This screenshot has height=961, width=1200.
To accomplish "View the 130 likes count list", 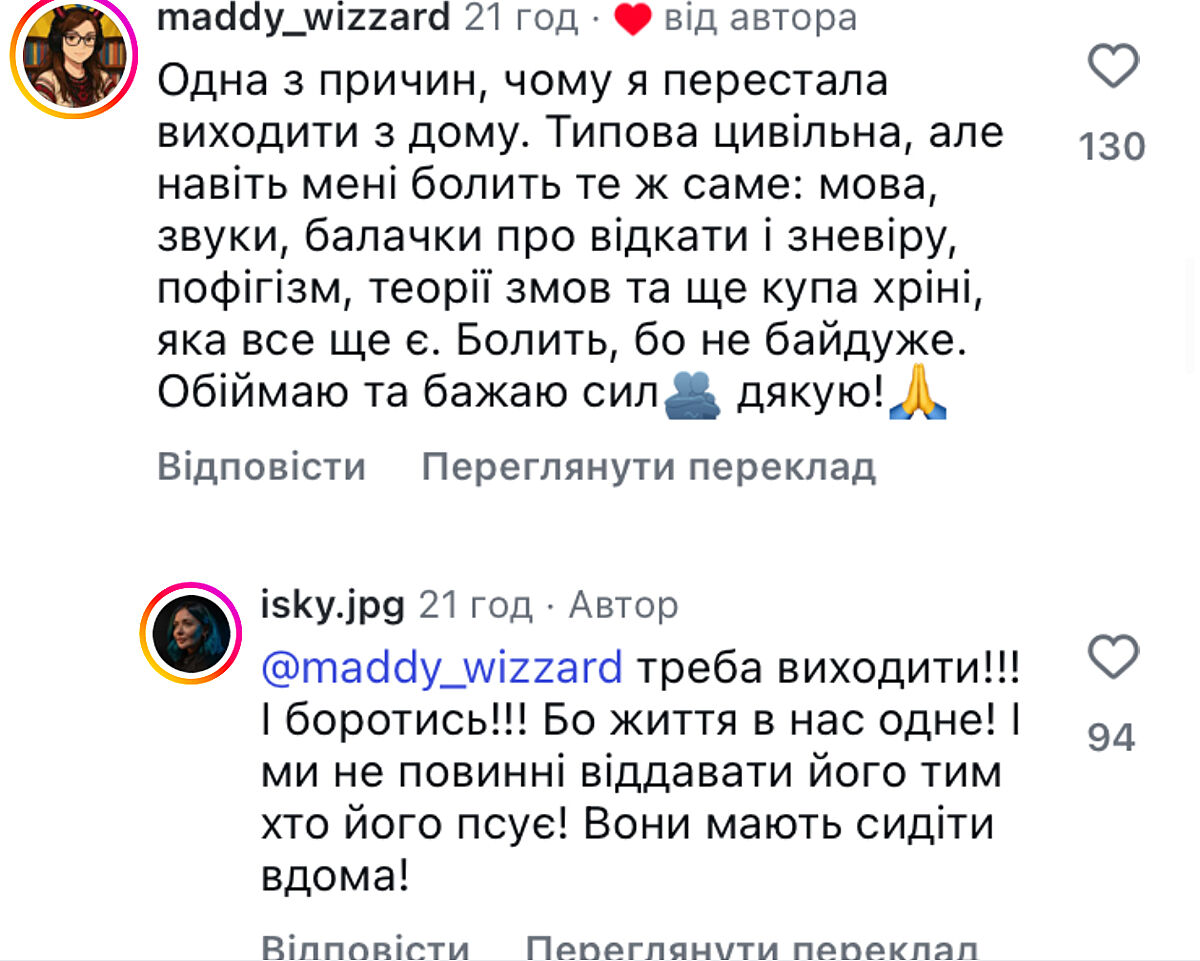I will click(1112, 147).
